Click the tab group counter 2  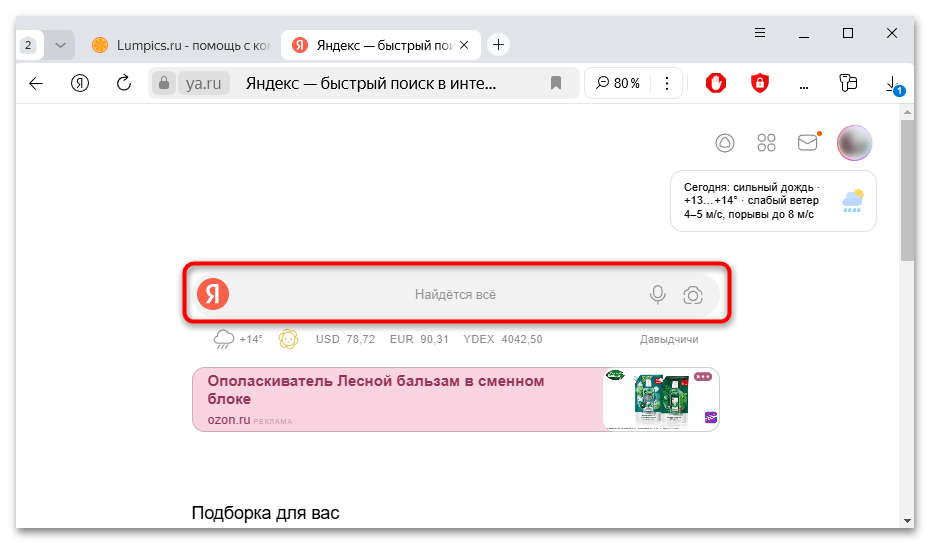[x=28, y=45]
